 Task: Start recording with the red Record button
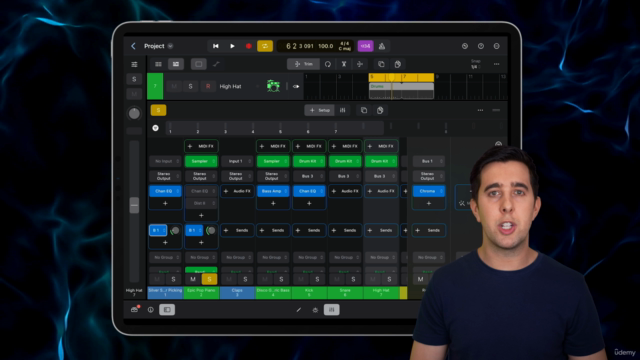(x=248, y=46)
